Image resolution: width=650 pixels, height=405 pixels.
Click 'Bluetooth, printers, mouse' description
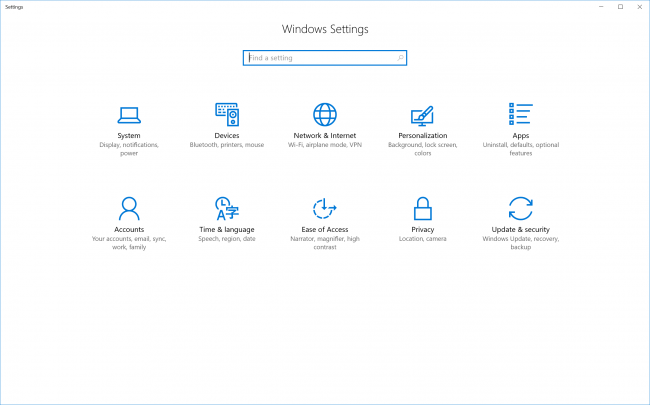click(227, 145)
